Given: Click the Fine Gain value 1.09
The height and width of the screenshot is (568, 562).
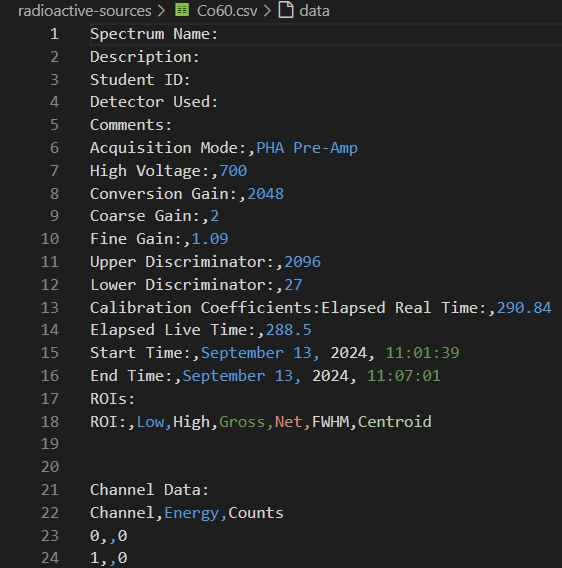Looking at the screenshot, I should click(x=210, y=239).
